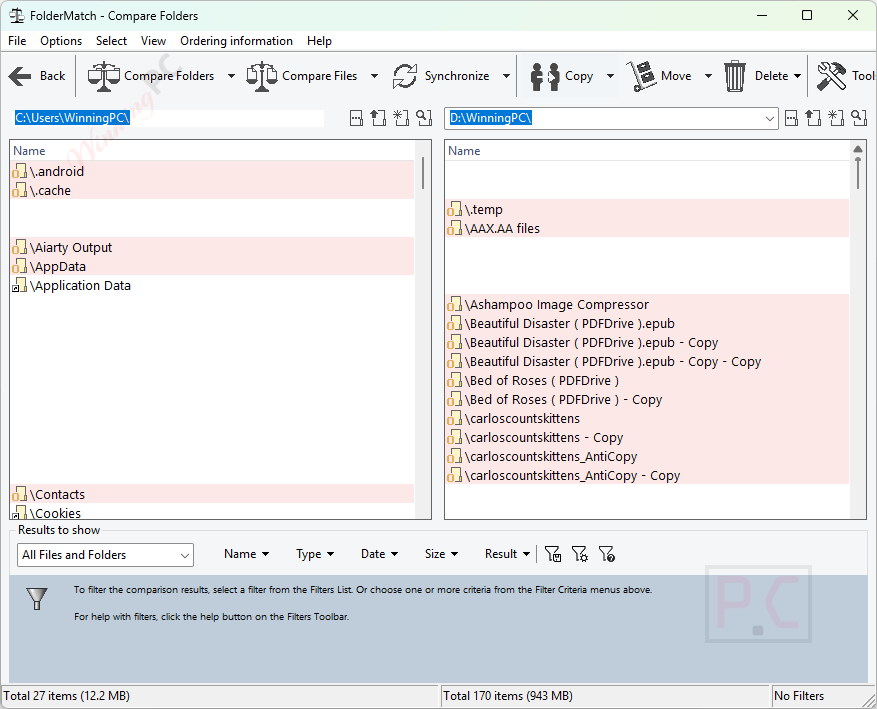Screen dimensions: 877x709
Task: Expand the Move dropdown arrow
Action: 708,76
